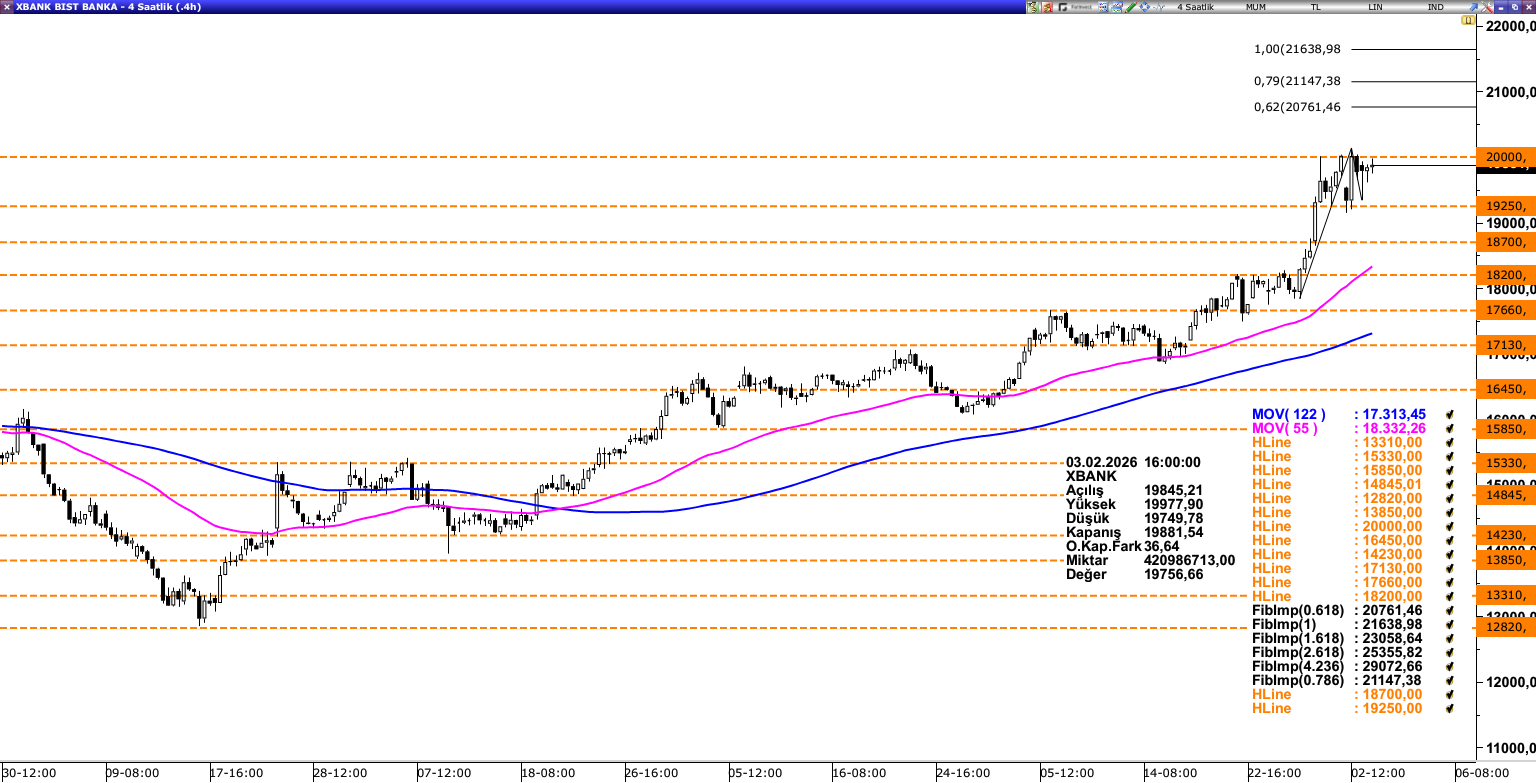Viewport: 1536px width, 783px height.
Task: Click the waveform indicator icon in toolbar
Action: point(1159,7)
